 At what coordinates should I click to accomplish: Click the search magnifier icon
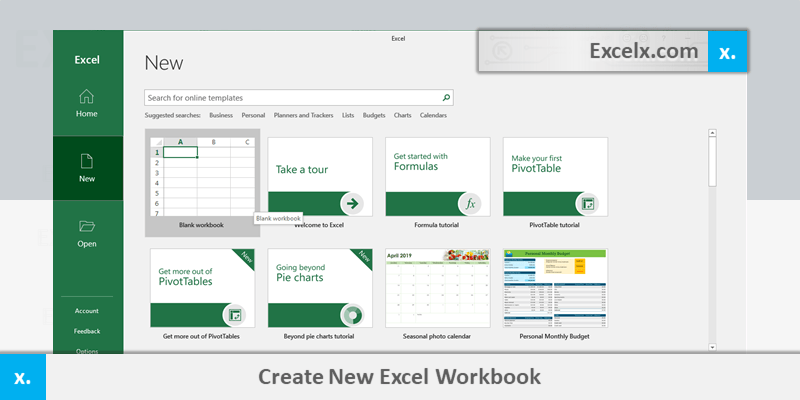446,97
